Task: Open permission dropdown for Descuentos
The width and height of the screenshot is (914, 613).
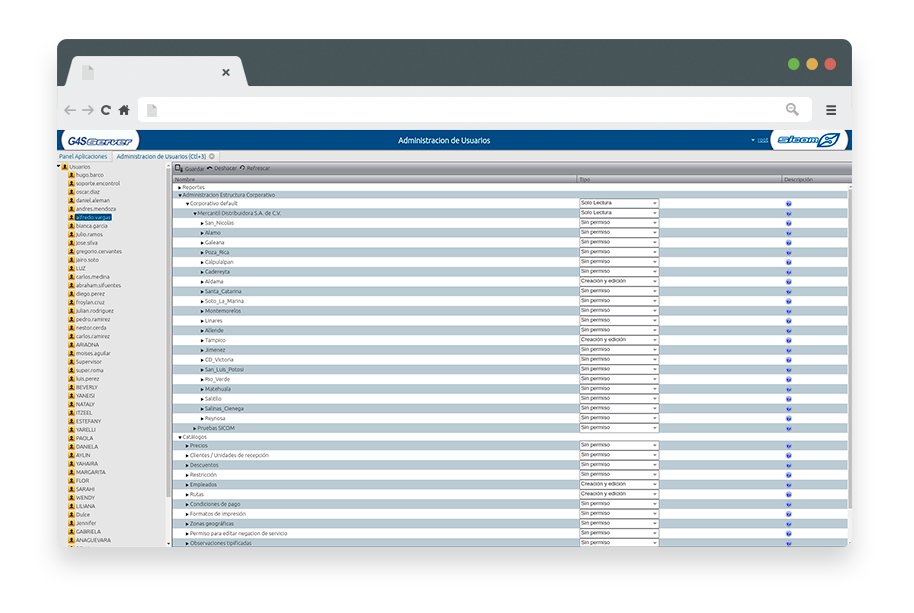Action: click(619, 465)
